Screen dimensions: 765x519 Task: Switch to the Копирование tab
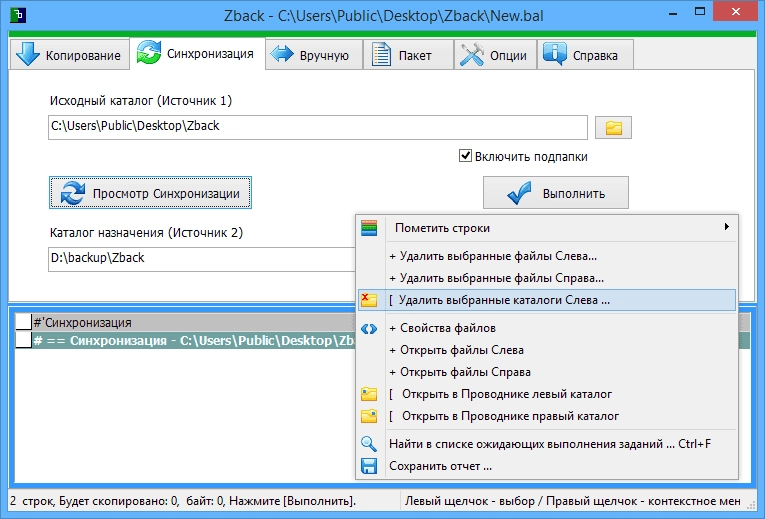tap(69, 54)
